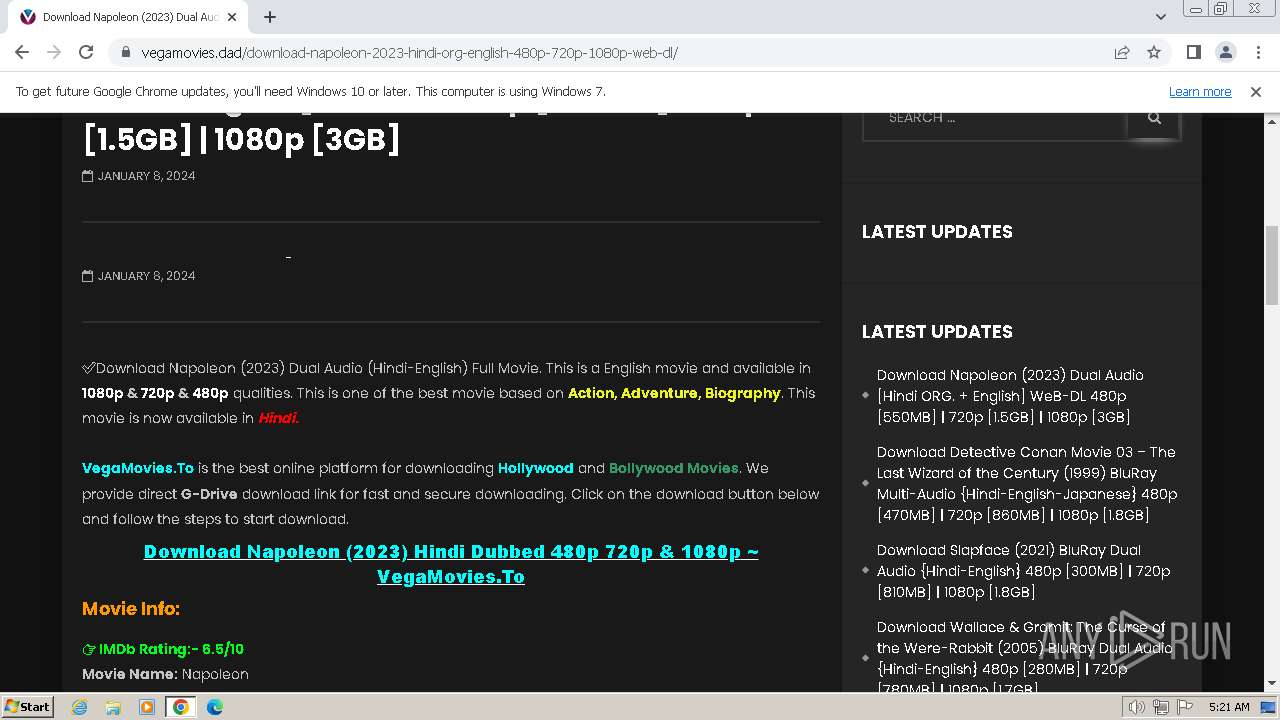Open the Windows Start menu
Image resolution: width=1280 pixels, height=720 pixels.
click(27, 706)
